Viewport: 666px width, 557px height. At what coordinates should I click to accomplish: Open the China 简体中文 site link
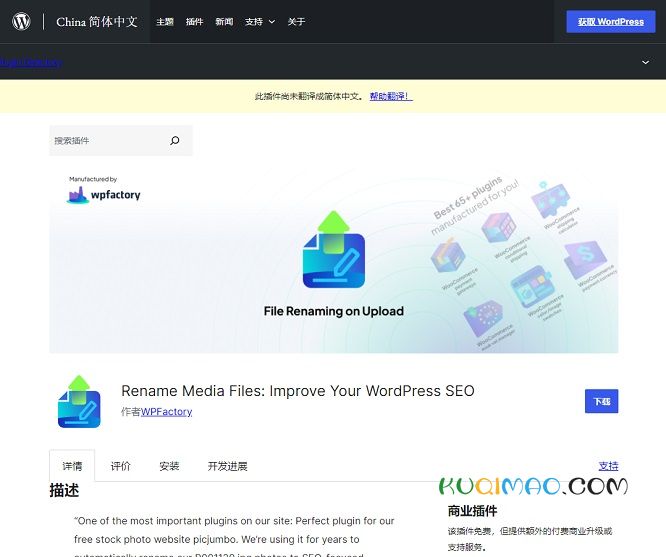(97, 22)
